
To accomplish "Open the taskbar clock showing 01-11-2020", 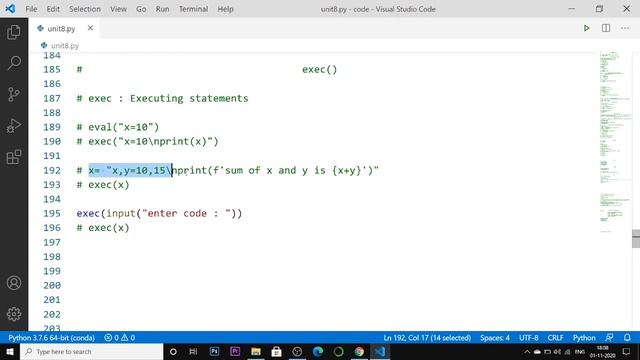I will point(602,352).
